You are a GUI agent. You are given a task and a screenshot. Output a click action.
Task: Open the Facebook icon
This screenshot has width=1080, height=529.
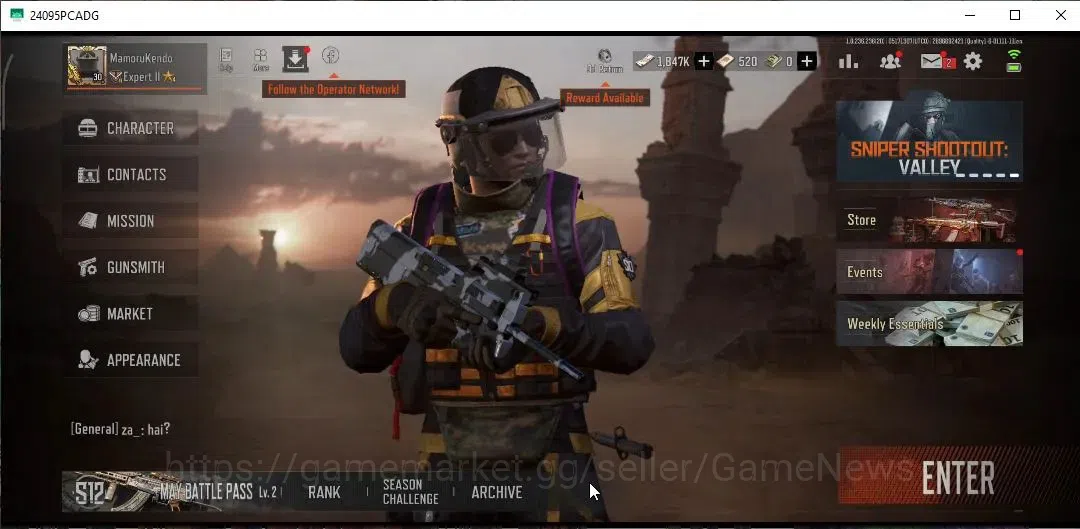pos(331,55)
